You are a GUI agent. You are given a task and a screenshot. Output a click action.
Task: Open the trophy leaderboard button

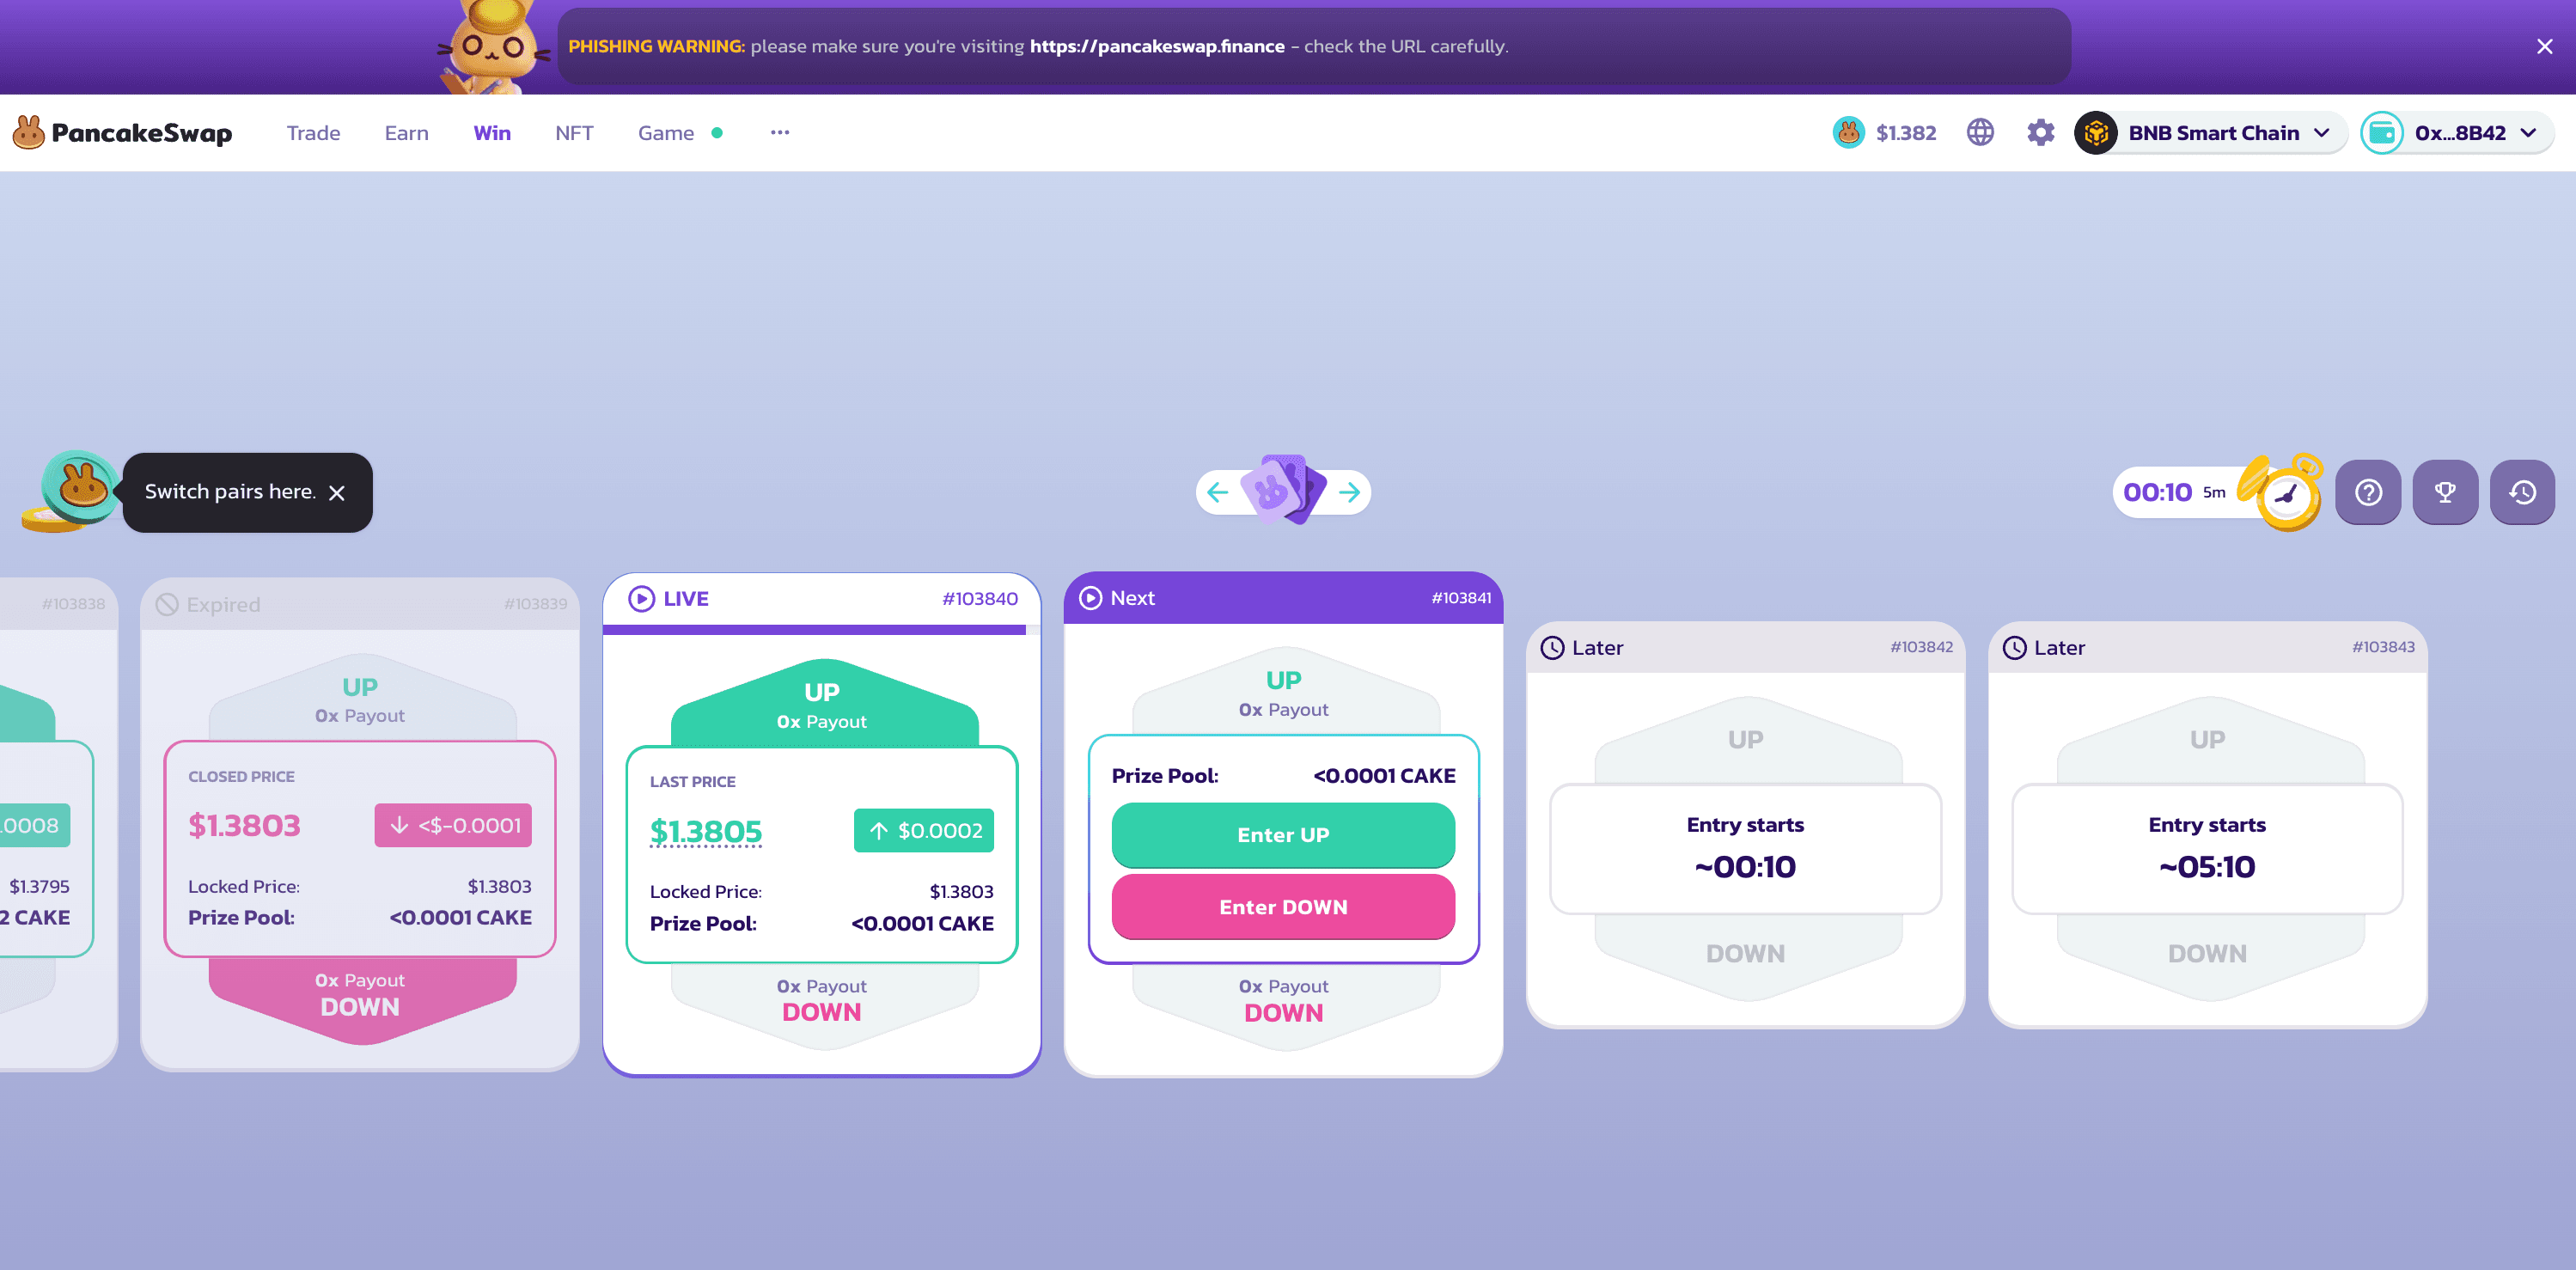pyautogui.click(x=2445, y=492)
